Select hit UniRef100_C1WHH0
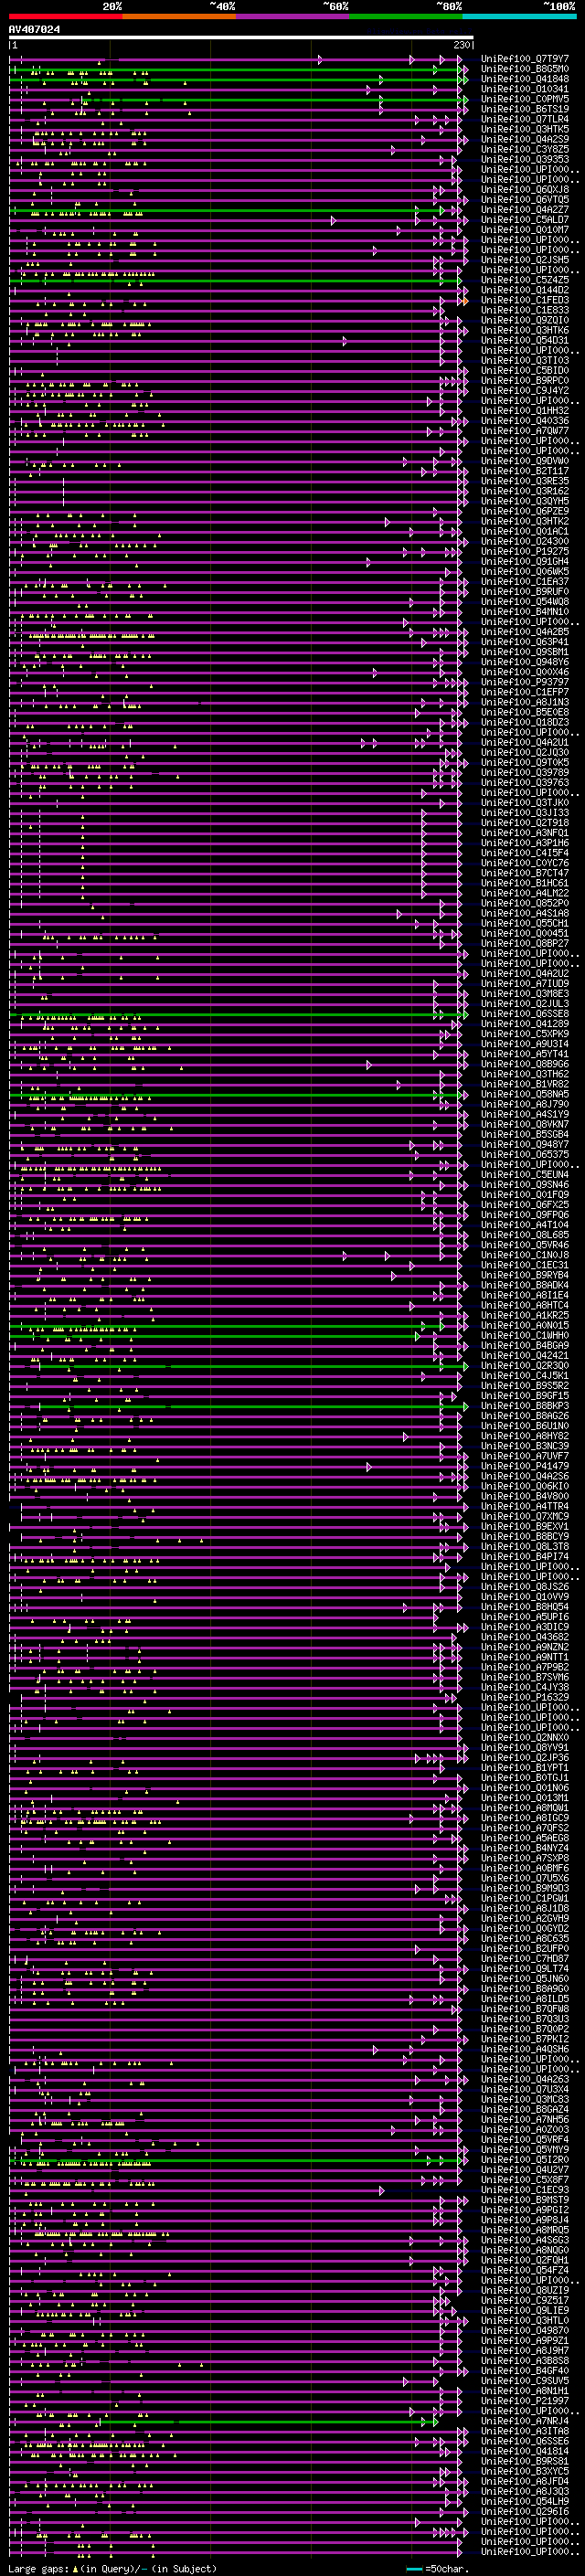The image size is (585, 2576). (x=525, y=1336)
